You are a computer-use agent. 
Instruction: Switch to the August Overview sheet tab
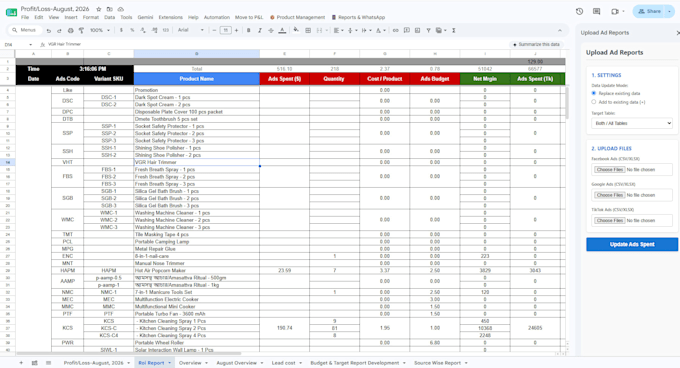[x=236, y=363]
